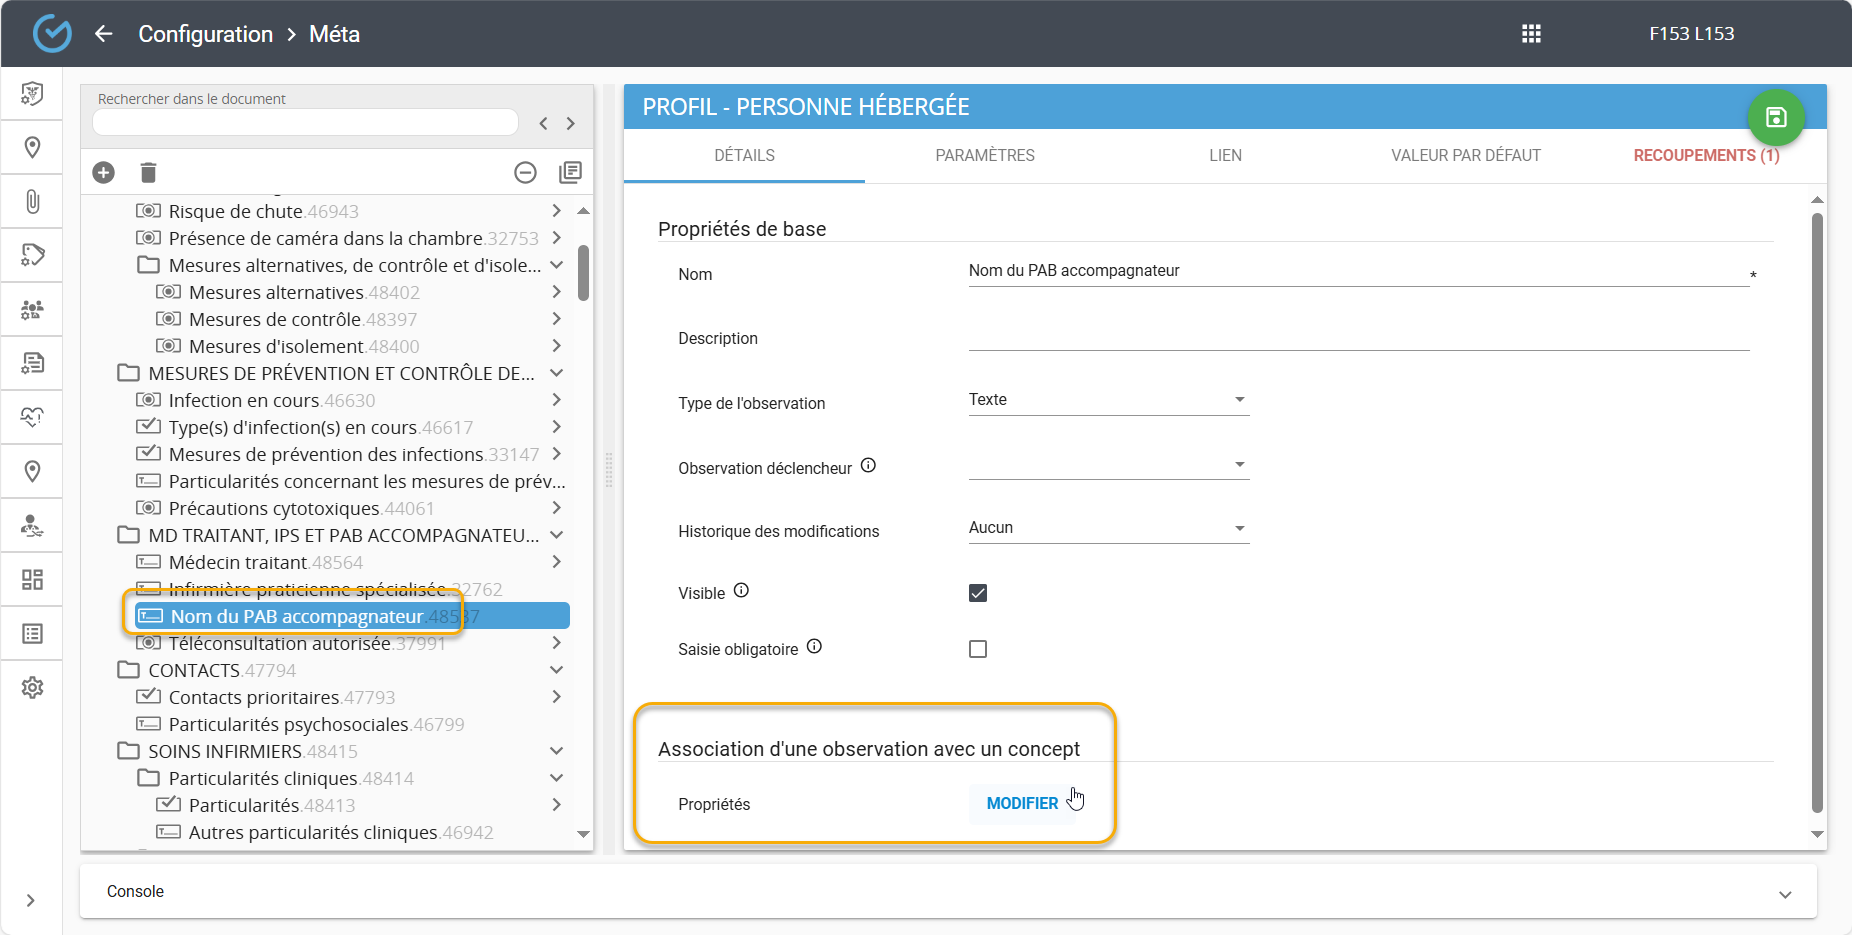Image resolution: width=1852 pixels, height=935 pixels.
Task: Switch to the PARAMÈTRES tab
Action: [984, 156]
